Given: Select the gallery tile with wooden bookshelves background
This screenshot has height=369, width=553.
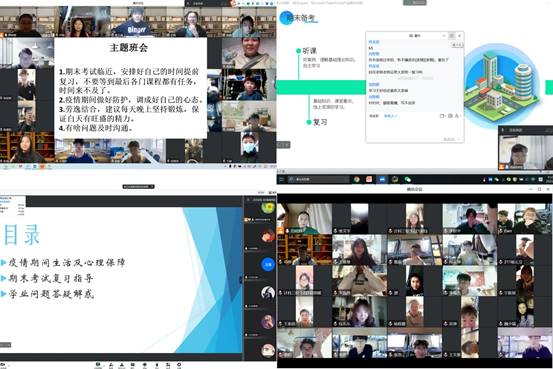Looking at the screenshot, I should coord(304,249).
